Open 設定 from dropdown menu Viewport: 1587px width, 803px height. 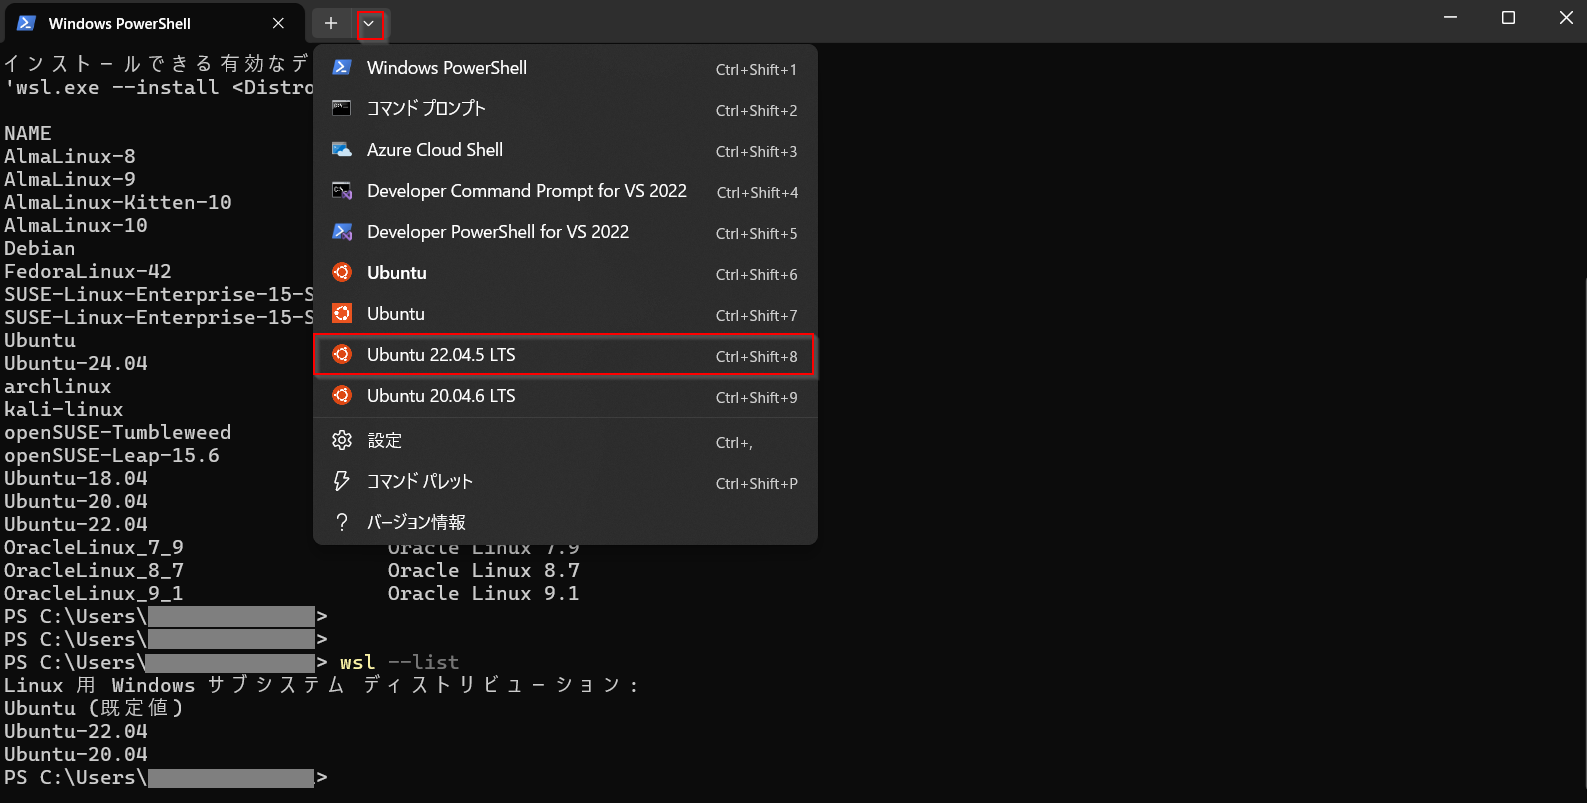click(x=565, y=441)
